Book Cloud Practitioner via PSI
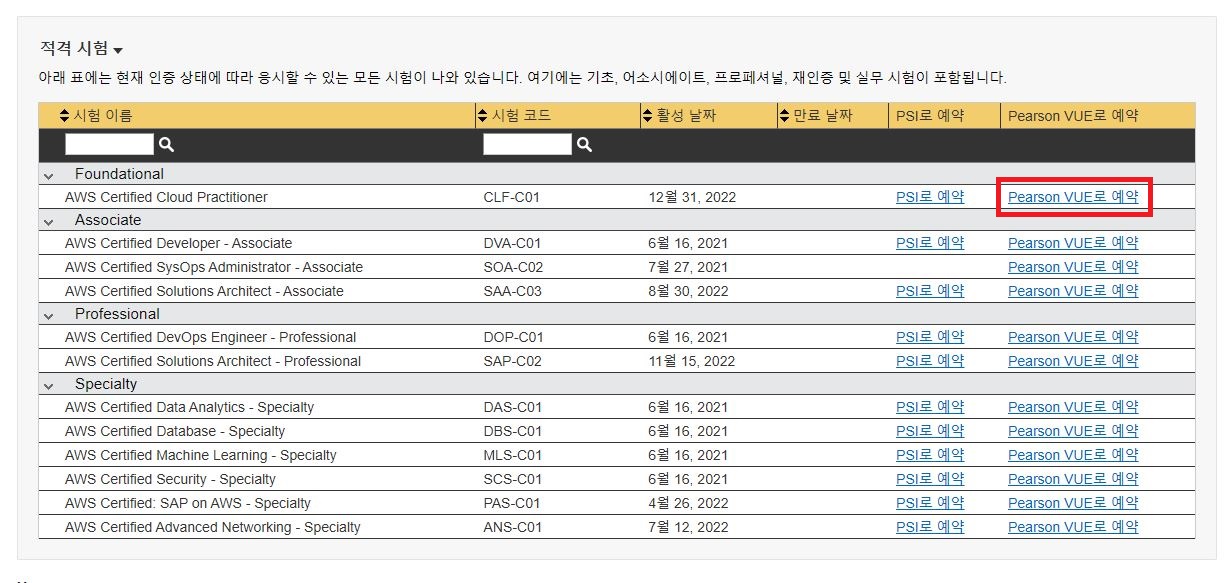 point(930,197)
